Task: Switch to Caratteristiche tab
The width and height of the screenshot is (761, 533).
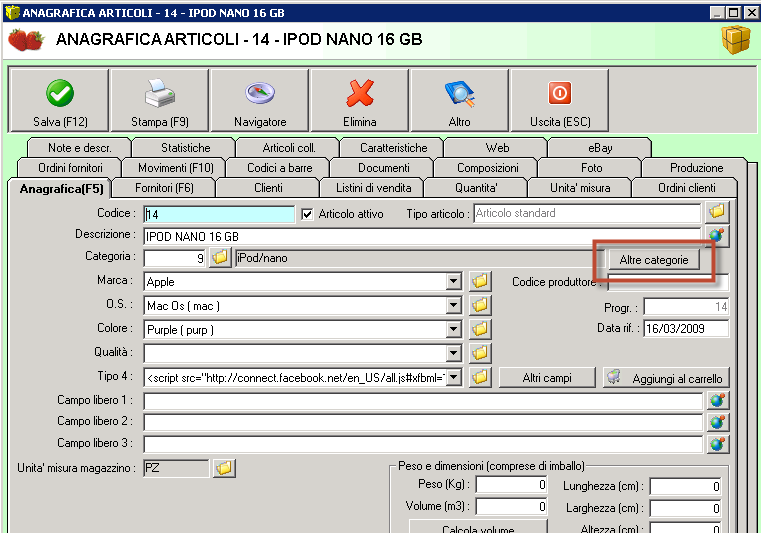Action: pos(393,148)
